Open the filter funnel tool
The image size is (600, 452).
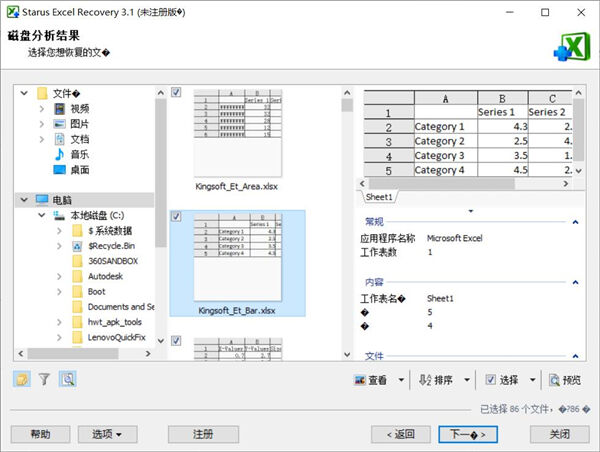point(44,379)
